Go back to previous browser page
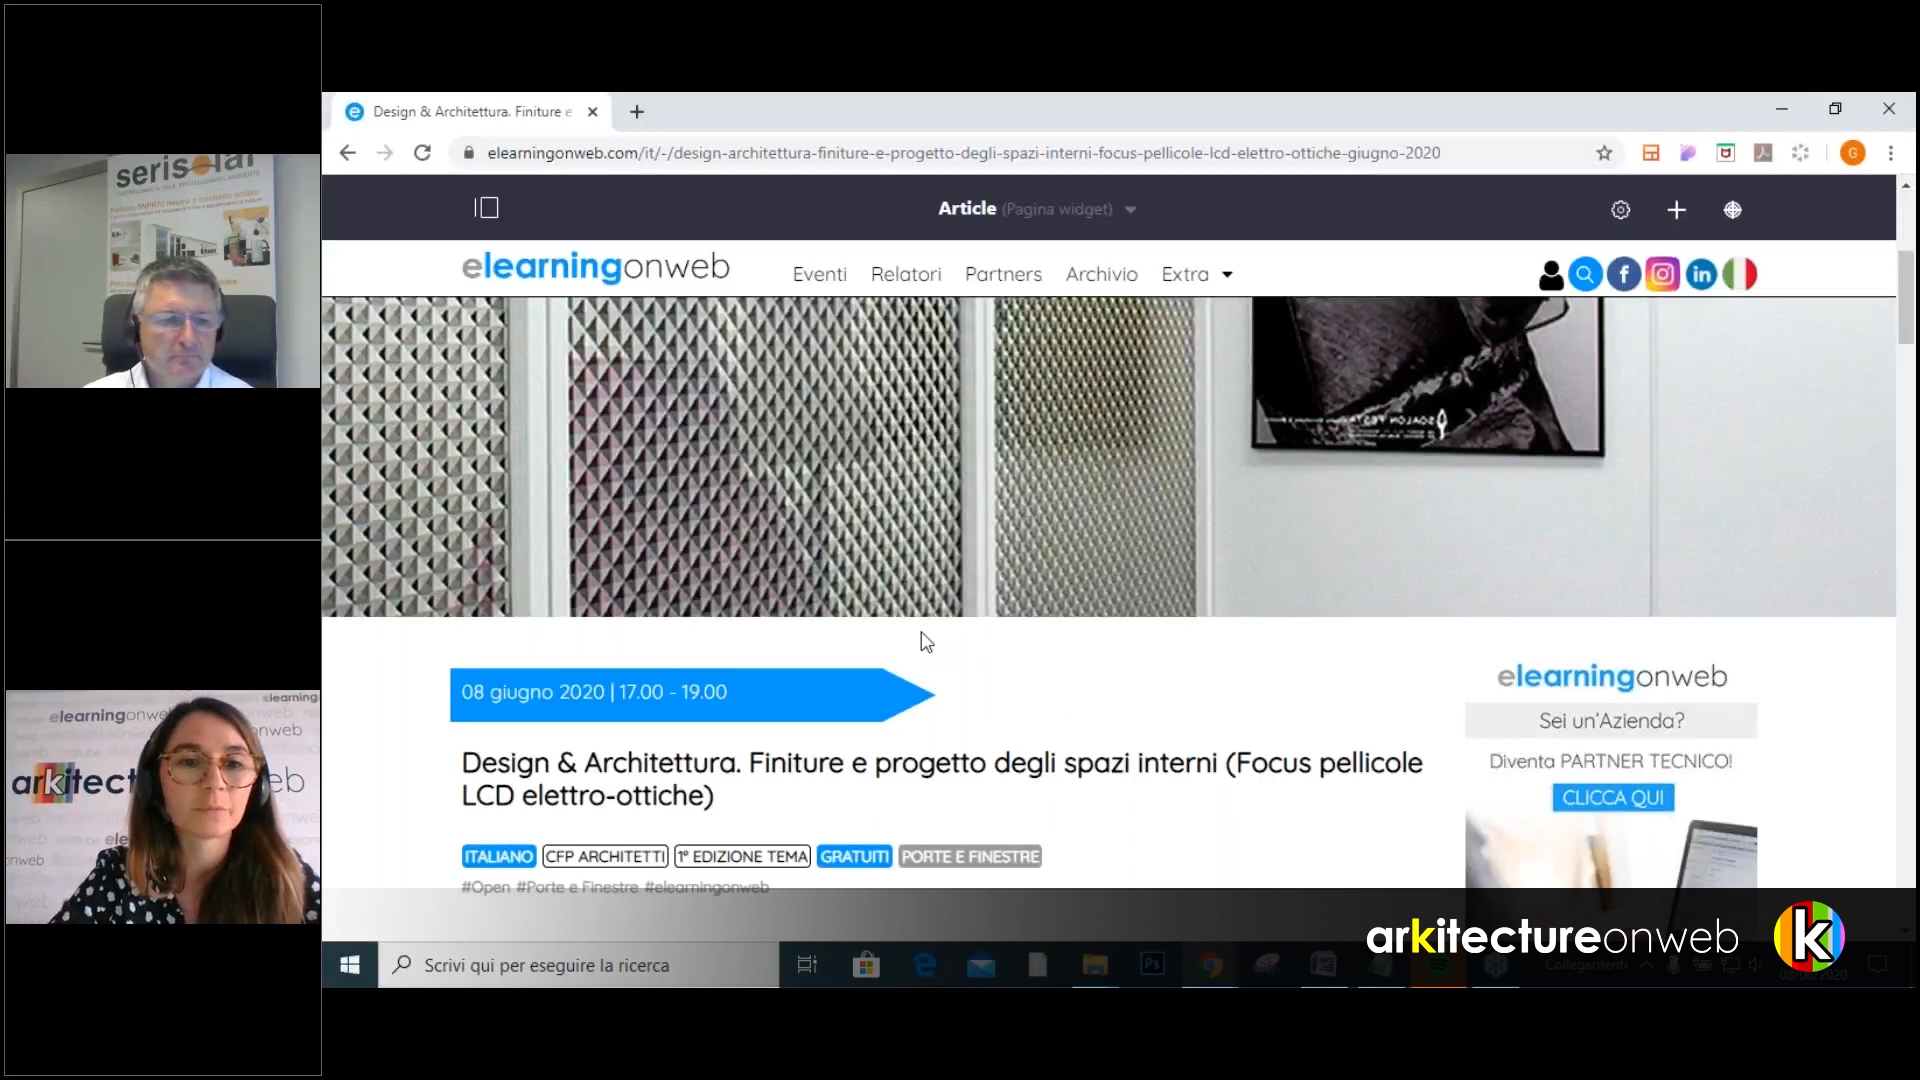 tap(347, 153)
